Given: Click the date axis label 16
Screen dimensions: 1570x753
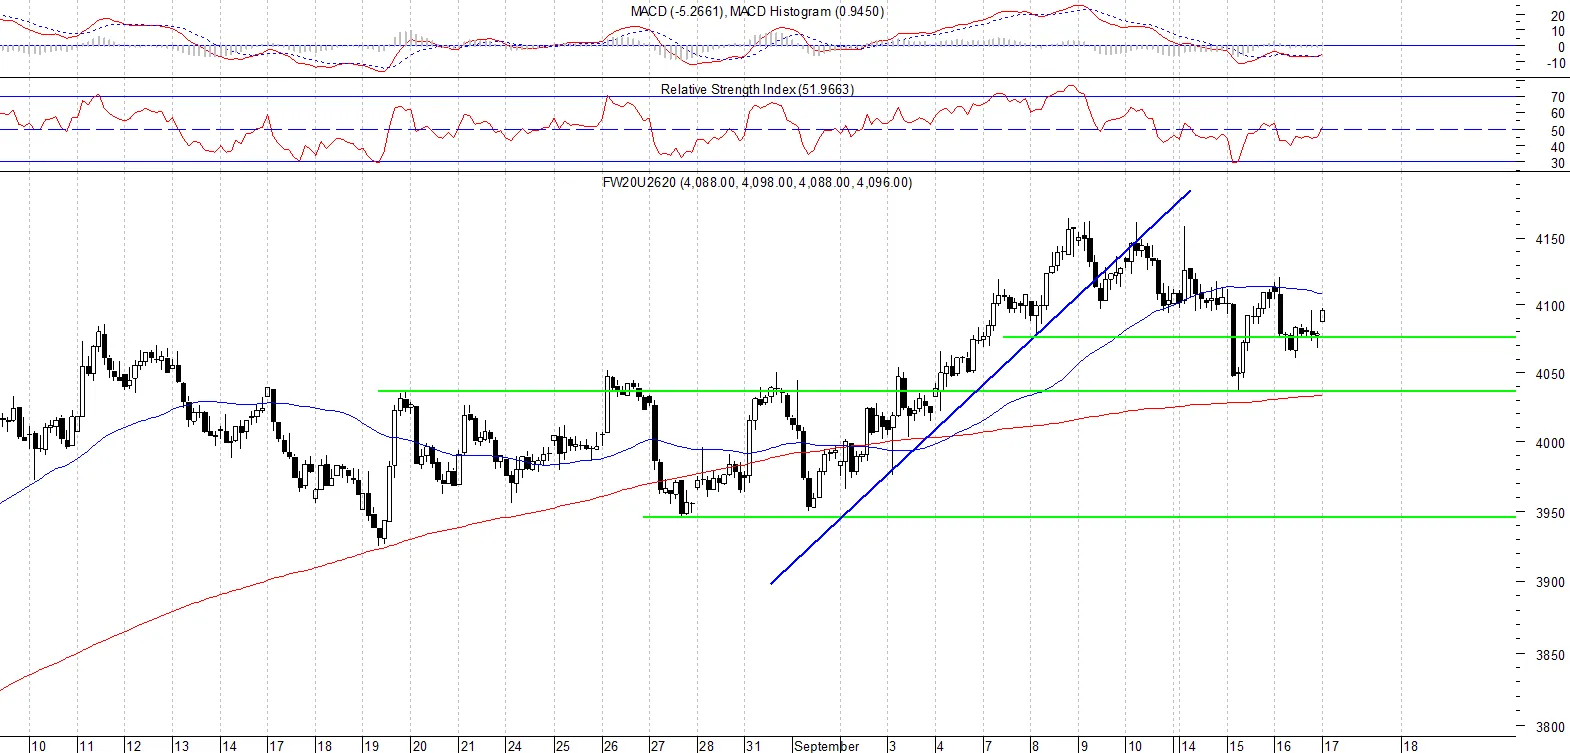Looking at the screenshot, I should (1283, 746).
